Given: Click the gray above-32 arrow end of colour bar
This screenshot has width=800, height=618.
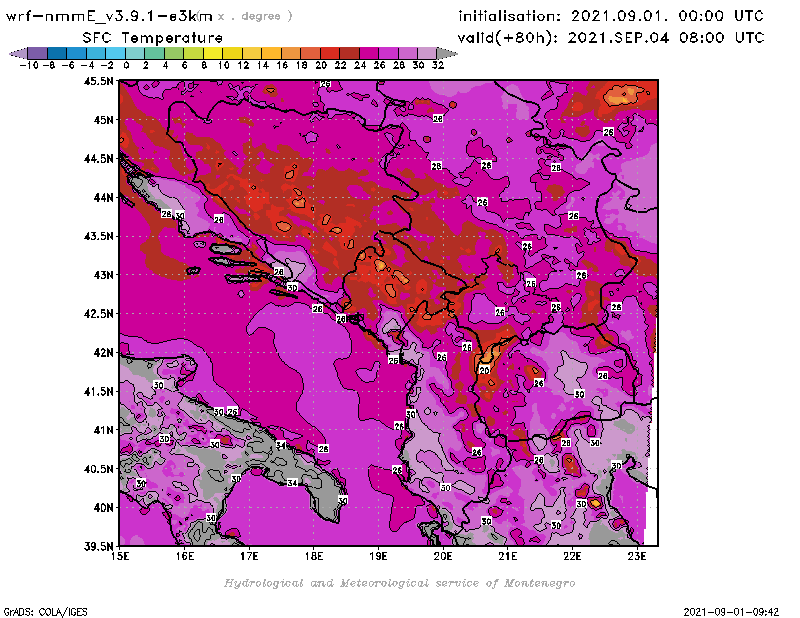Looking at the screenshot, I should click(x=446, y=53).
